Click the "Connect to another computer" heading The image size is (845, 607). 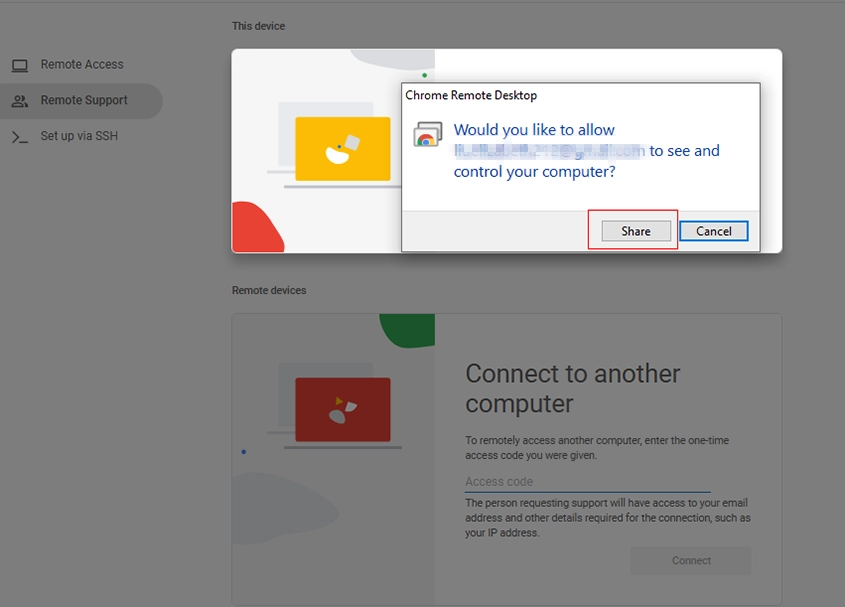[x=572, y=389]
